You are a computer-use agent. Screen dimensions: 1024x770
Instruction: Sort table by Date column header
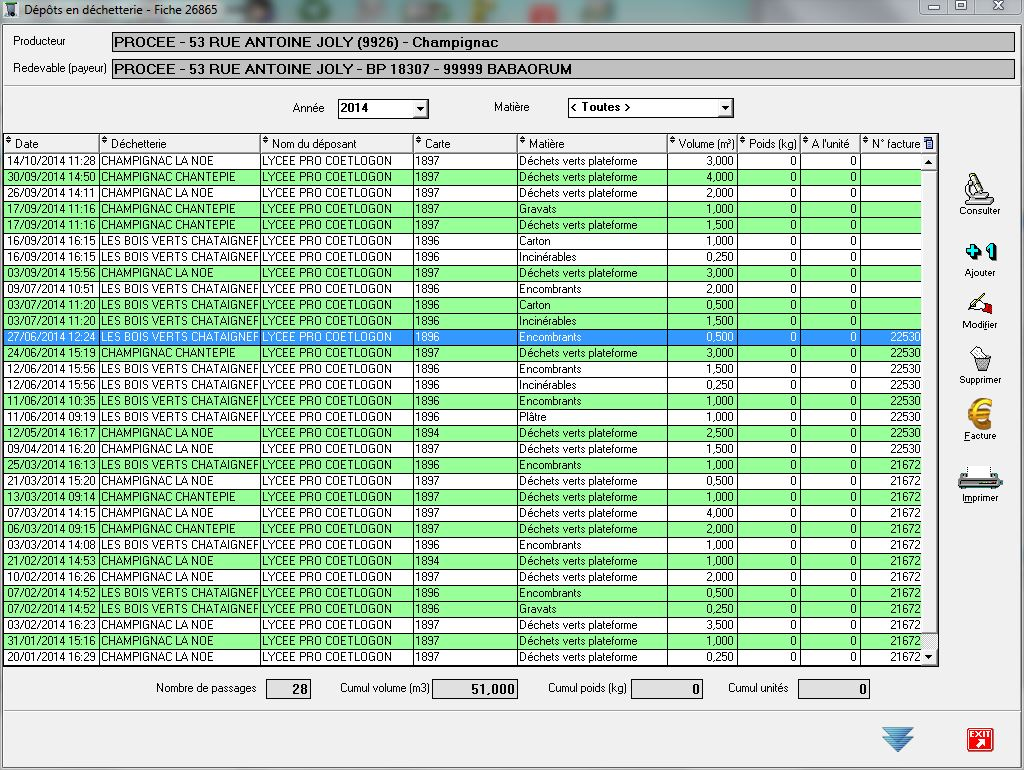[50, 144]
